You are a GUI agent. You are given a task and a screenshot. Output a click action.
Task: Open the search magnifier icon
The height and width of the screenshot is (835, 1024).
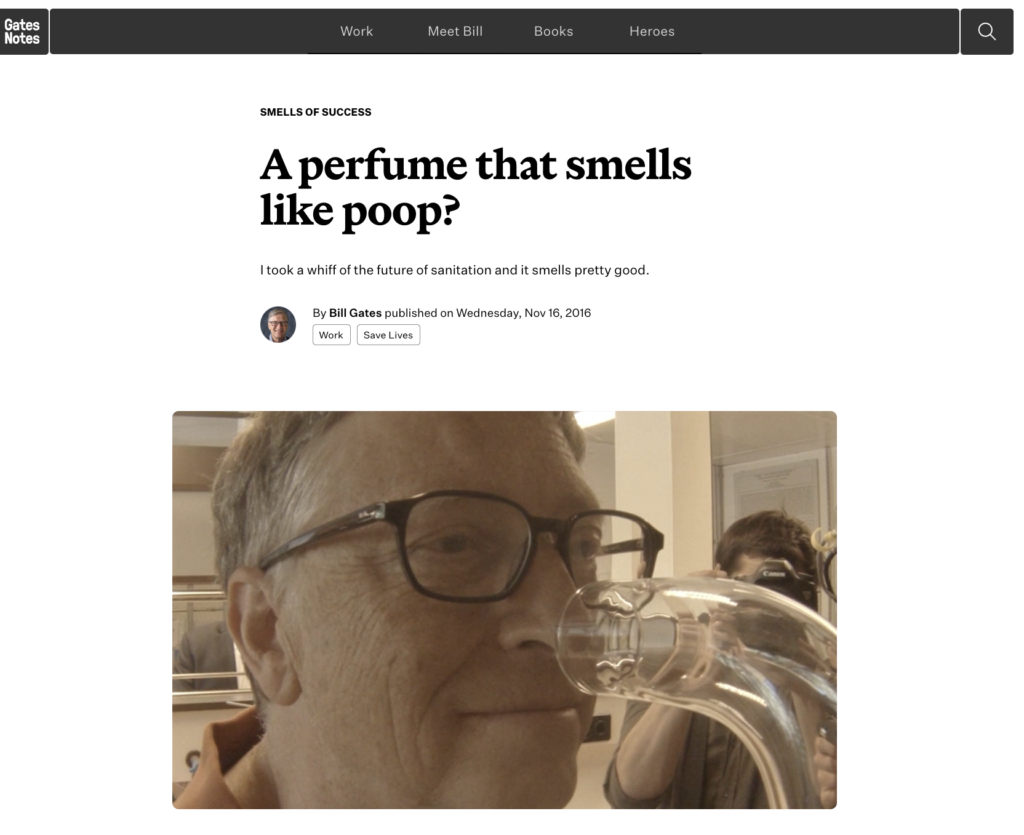pos(986,31)
